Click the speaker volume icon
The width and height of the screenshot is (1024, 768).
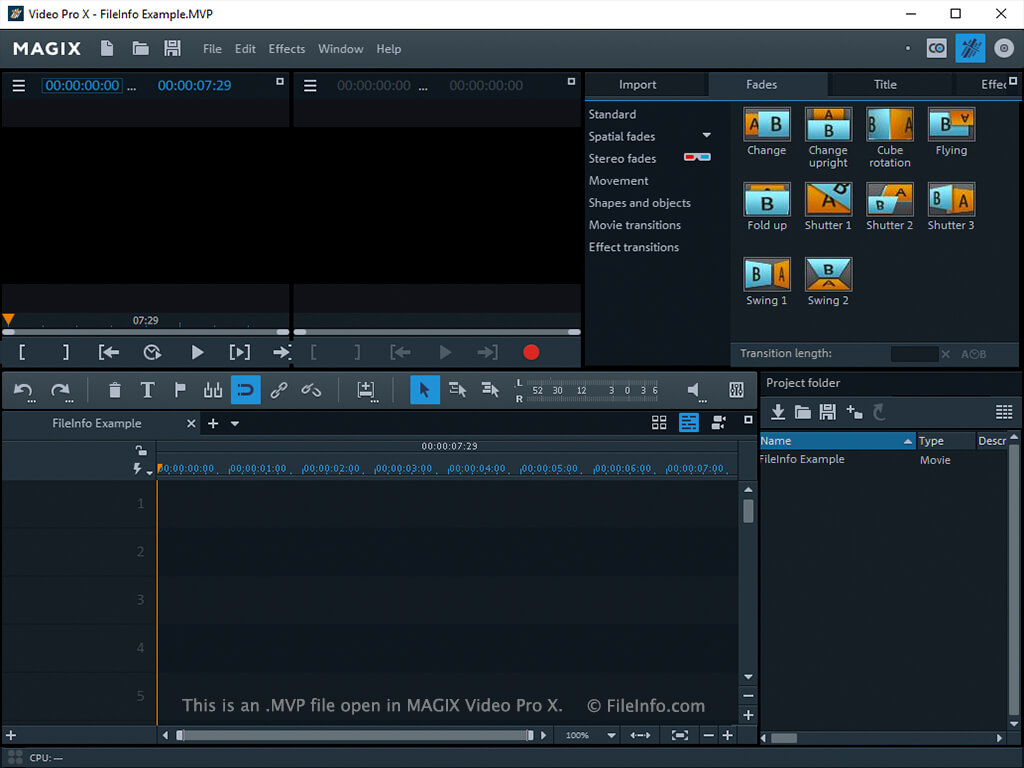[694, 391]
